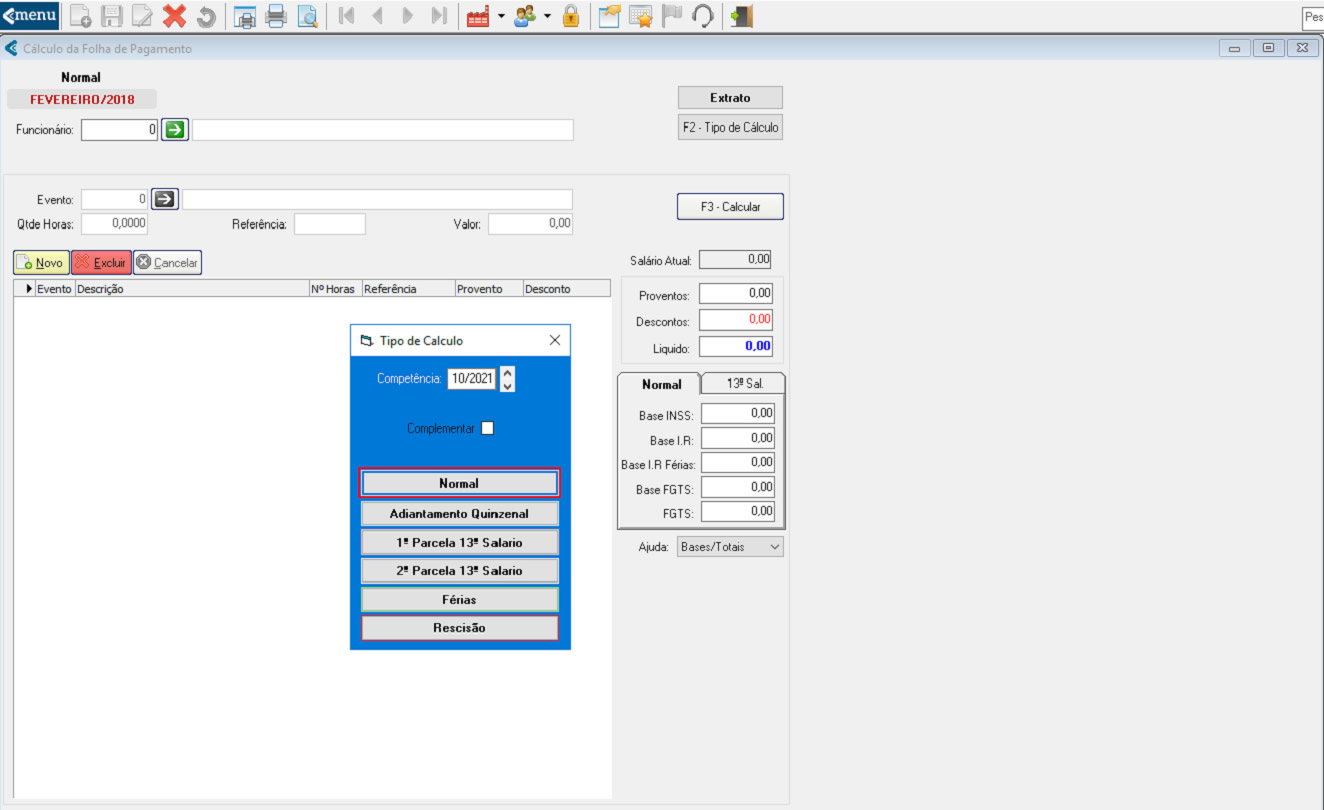Screen dimensions: 1324x810
Task: Increase Competência with the up arrow
Action: (x=507, y=373)
